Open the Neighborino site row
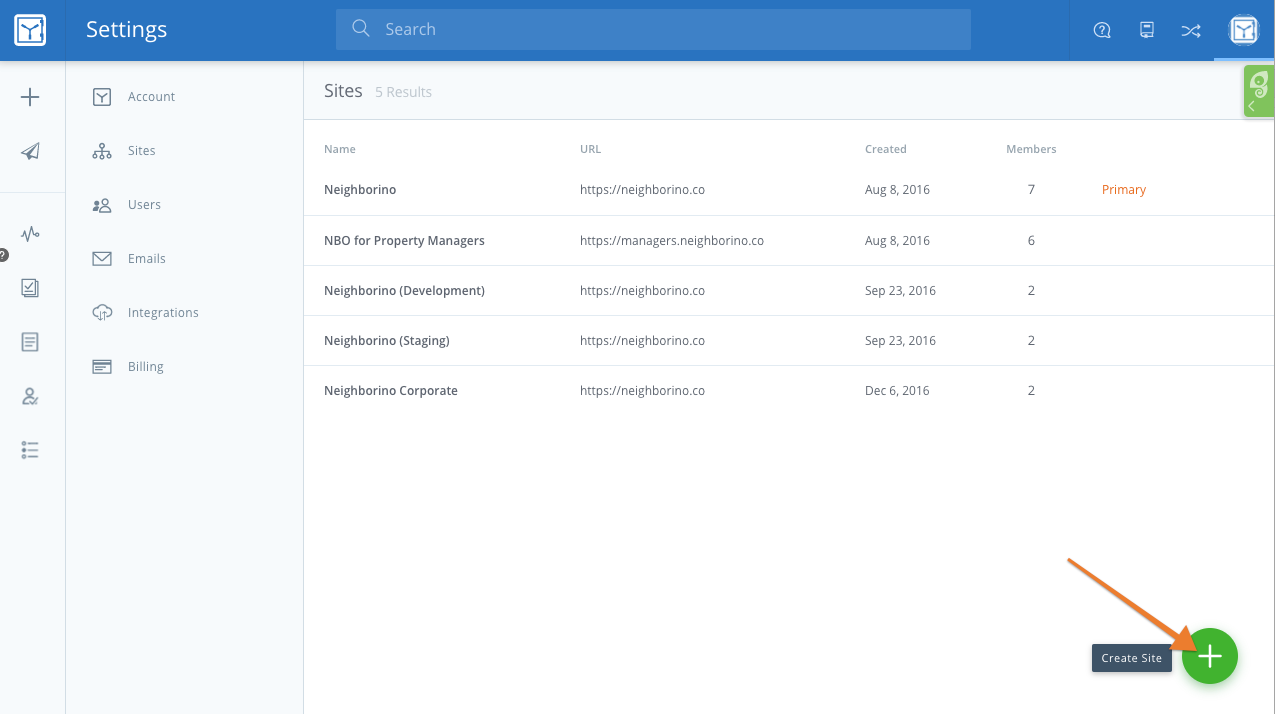The image size is (1275, 714). 789,190
